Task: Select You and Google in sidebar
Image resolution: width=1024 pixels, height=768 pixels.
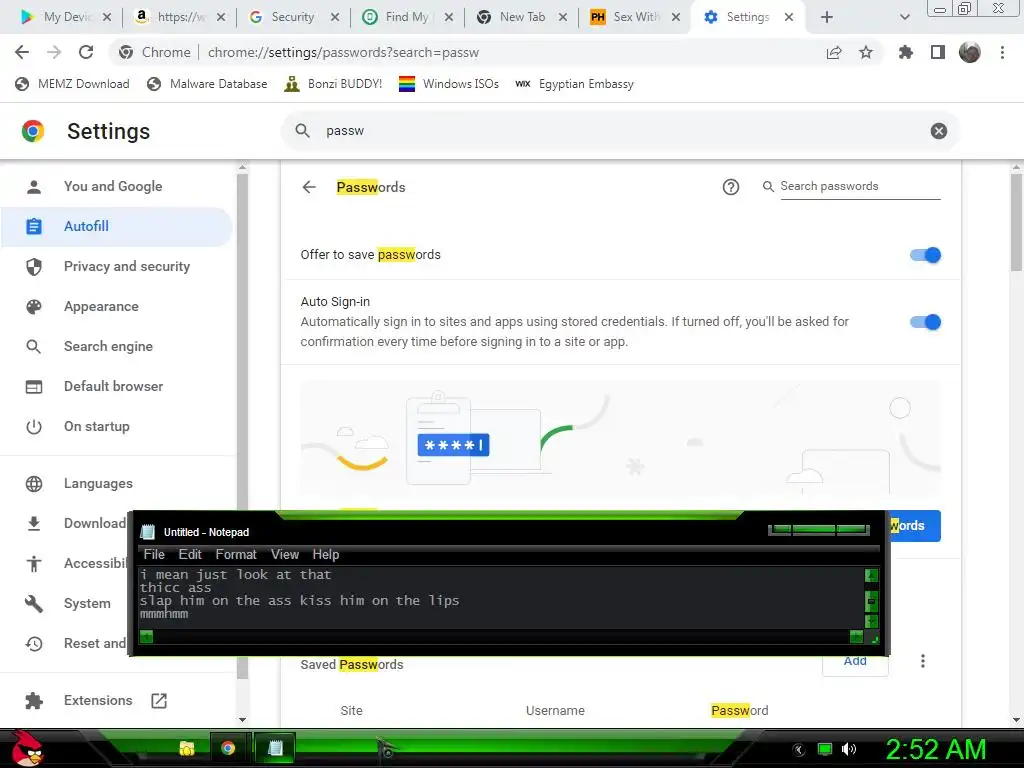Action: 118,187
